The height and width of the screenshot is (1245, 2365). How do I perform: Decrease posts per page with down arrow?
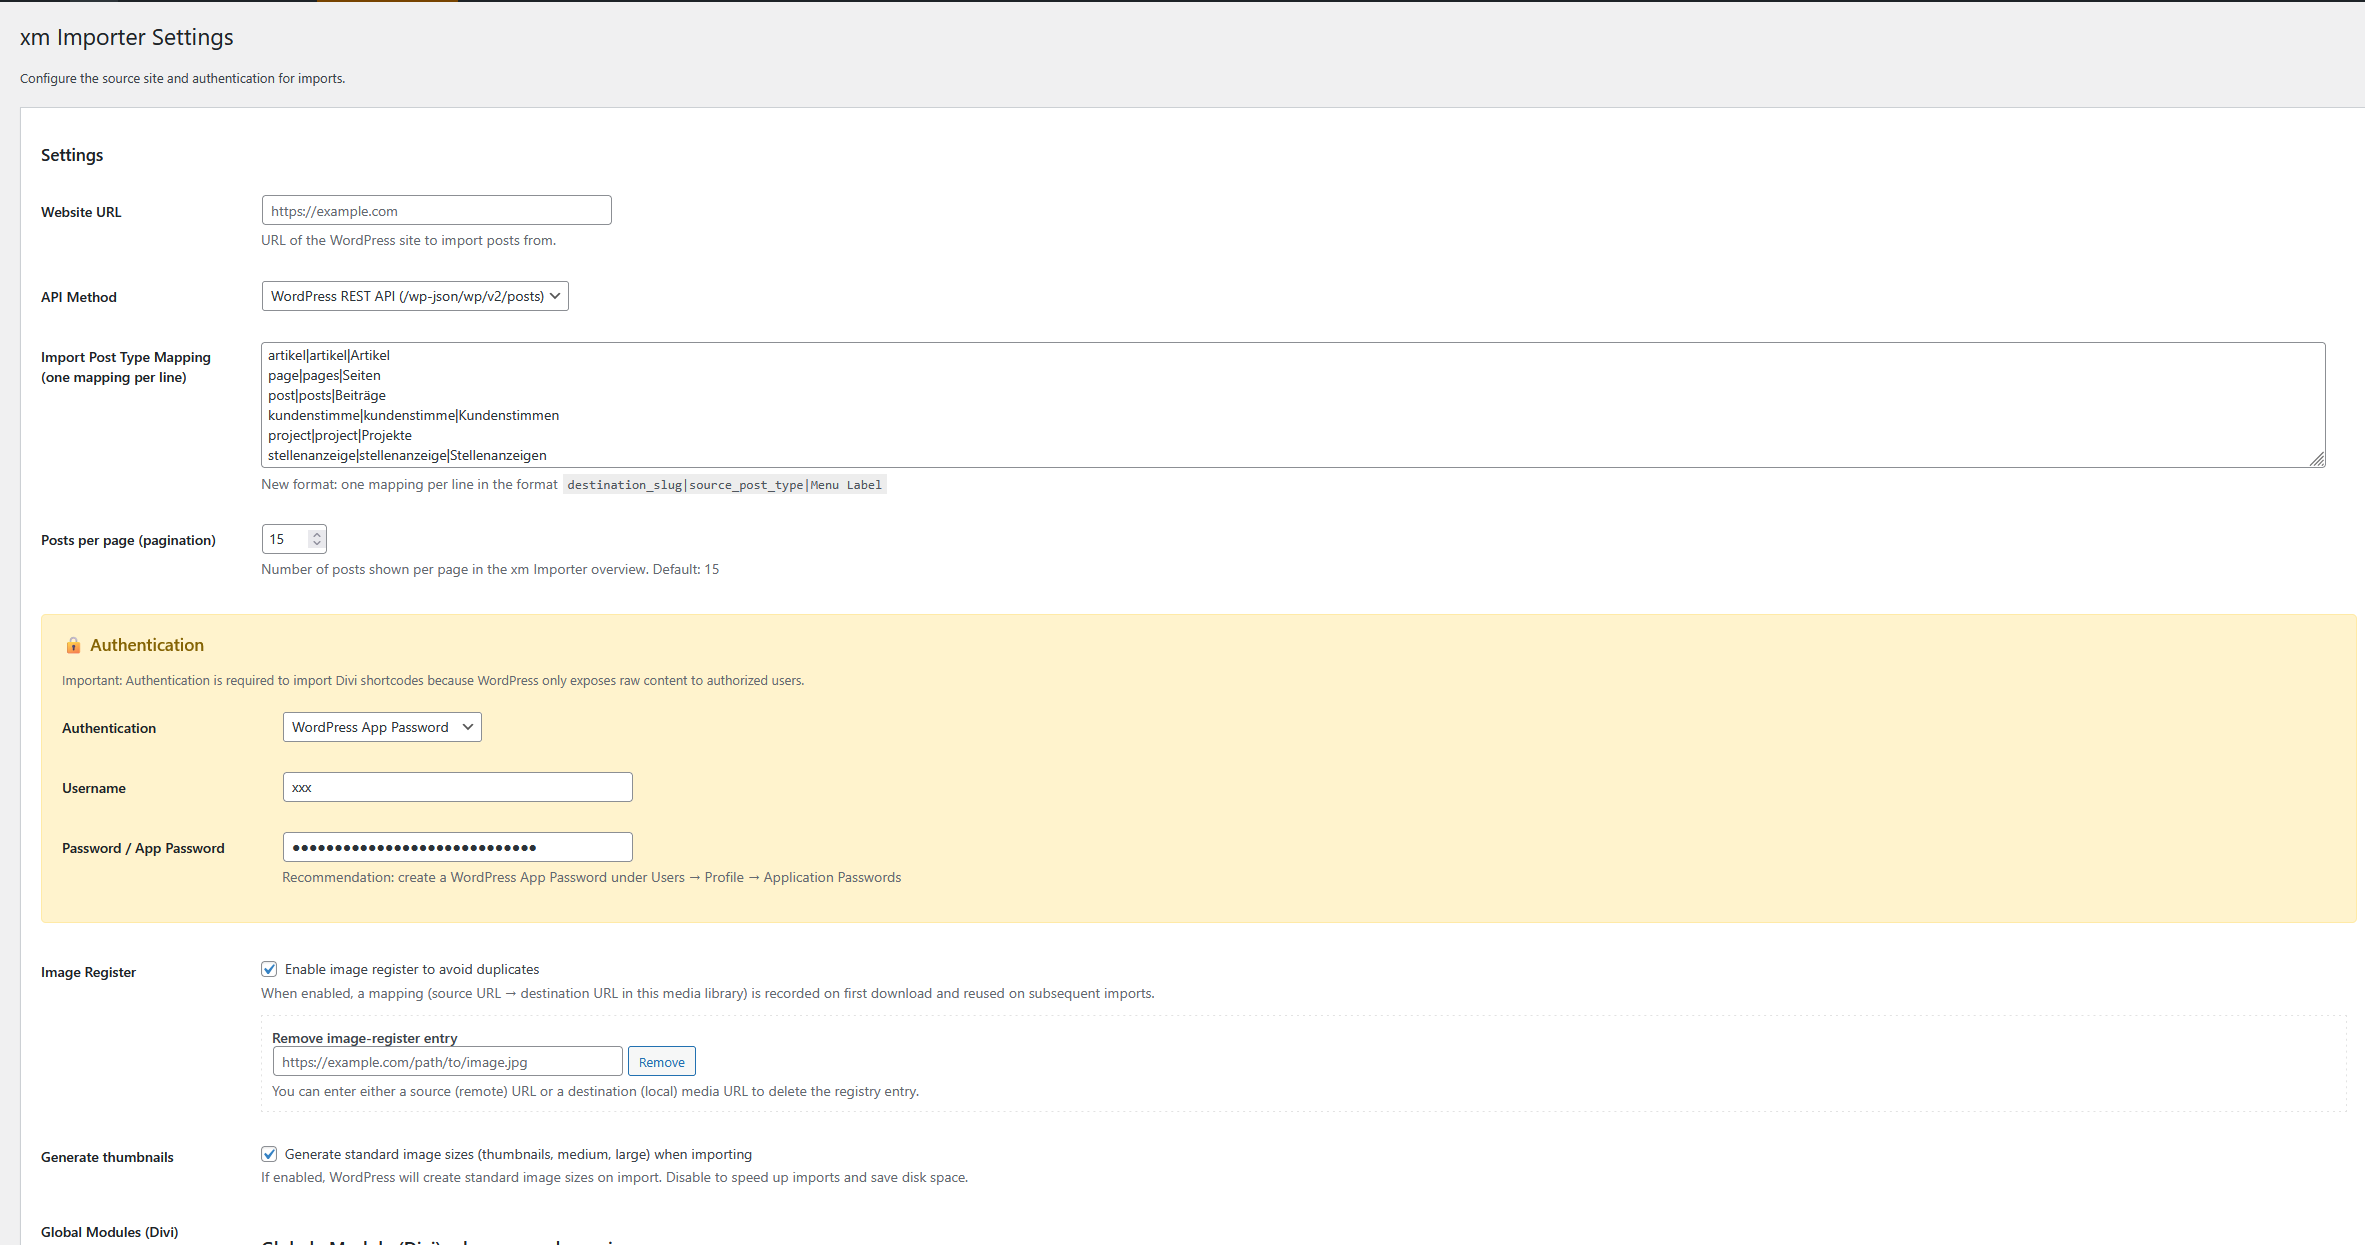tap(317, 544)
